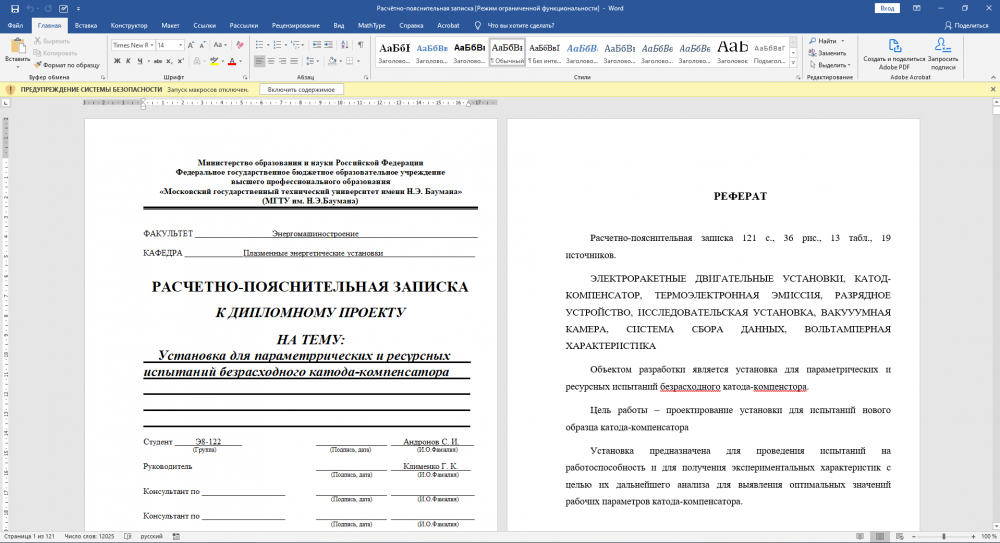Expand the Styles gallery more arrow
This screenshot has width=1000, height=543.
[x=794, y=62]
